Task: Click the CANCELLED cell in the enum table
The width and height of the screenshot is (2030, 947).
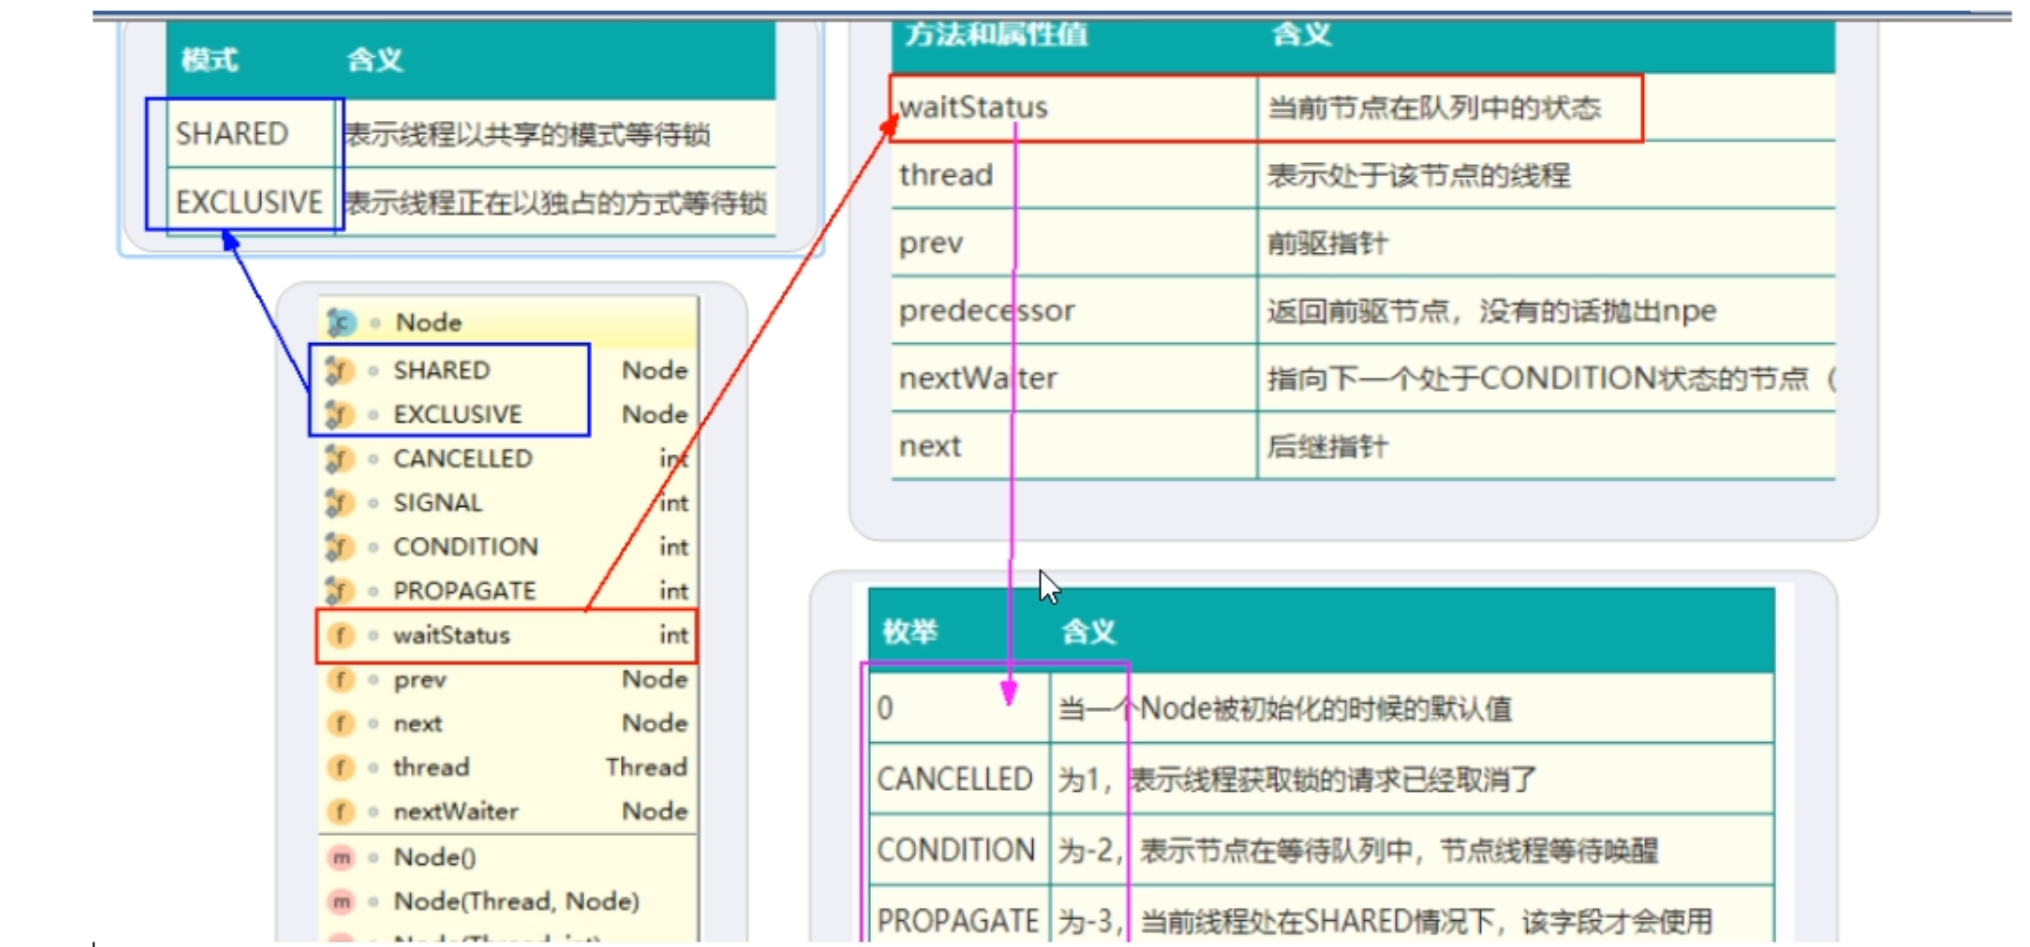Action: click(x=954, y=778)
